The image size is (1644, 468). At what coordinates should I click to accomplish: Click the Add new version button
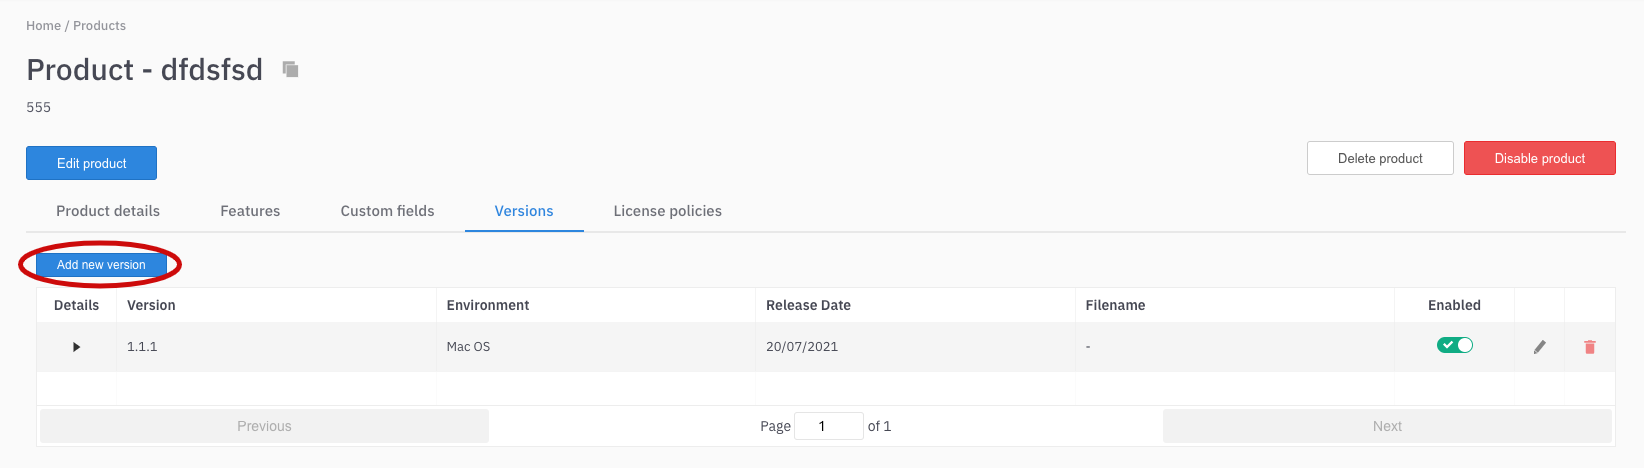101,265
